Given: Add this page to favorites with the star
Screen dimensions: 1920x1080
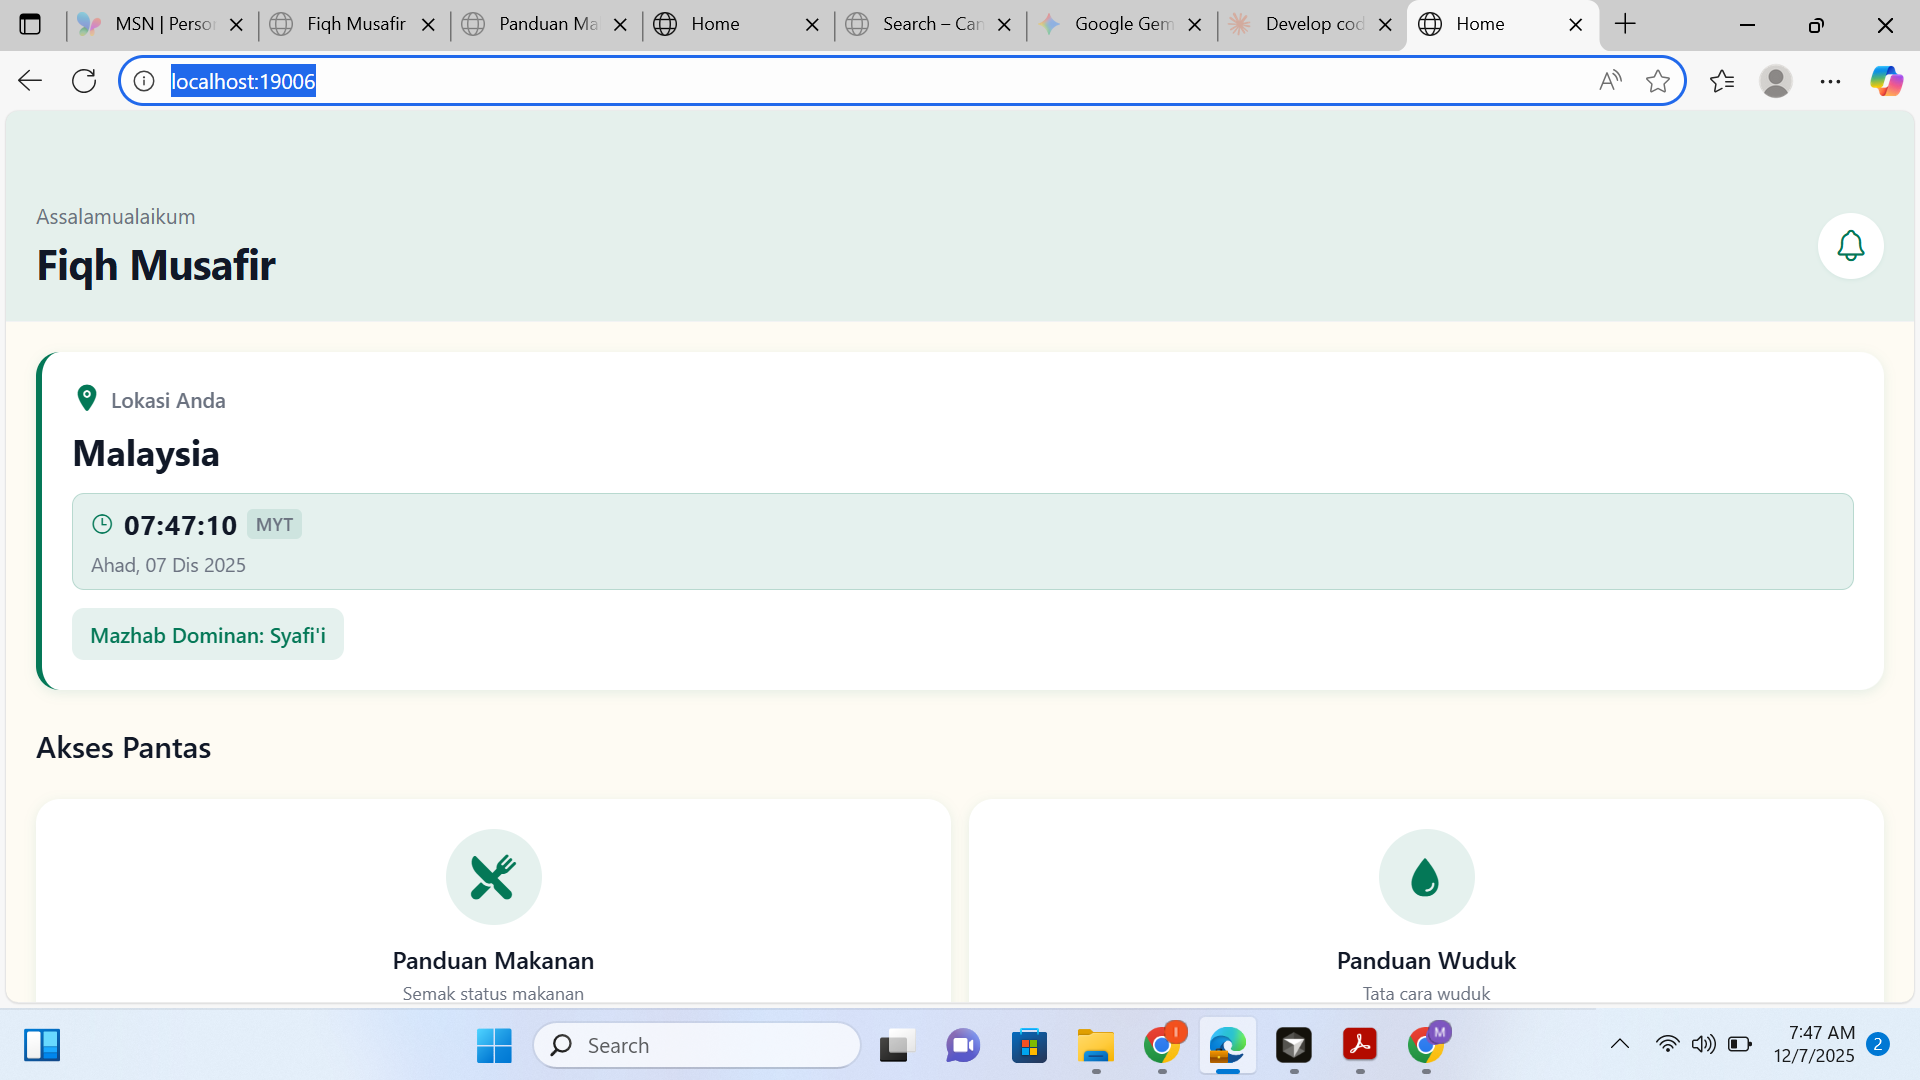Looking at the screenshot, I should click(1657, 81).
